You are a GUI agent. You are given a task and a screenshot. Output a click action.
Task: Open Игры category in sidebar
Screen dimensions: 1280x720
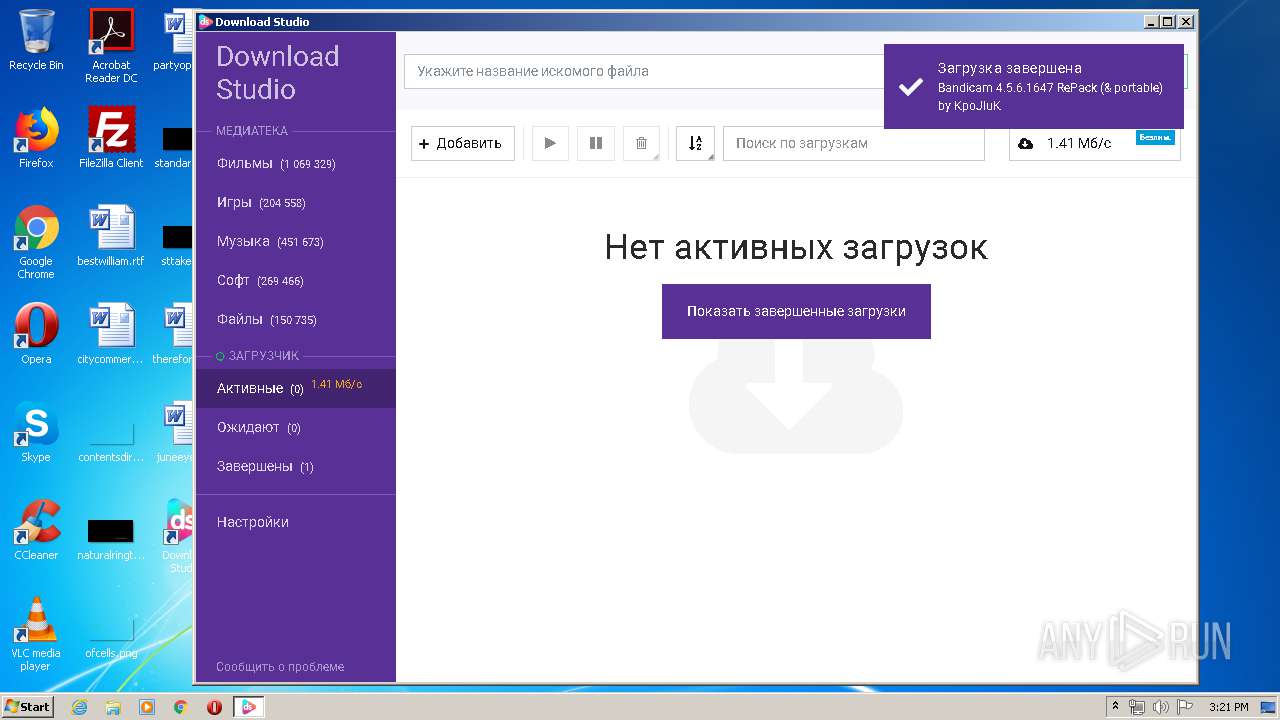click(296, 202)
